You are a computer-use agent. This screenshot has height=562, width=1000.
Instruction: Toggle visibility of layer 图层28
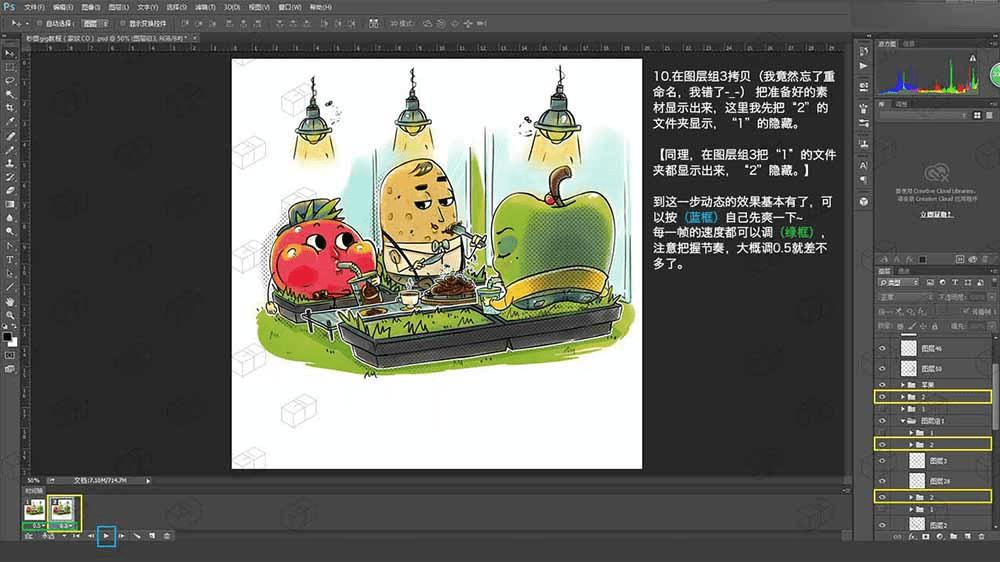pyautogui.click(x=883, y=481)
